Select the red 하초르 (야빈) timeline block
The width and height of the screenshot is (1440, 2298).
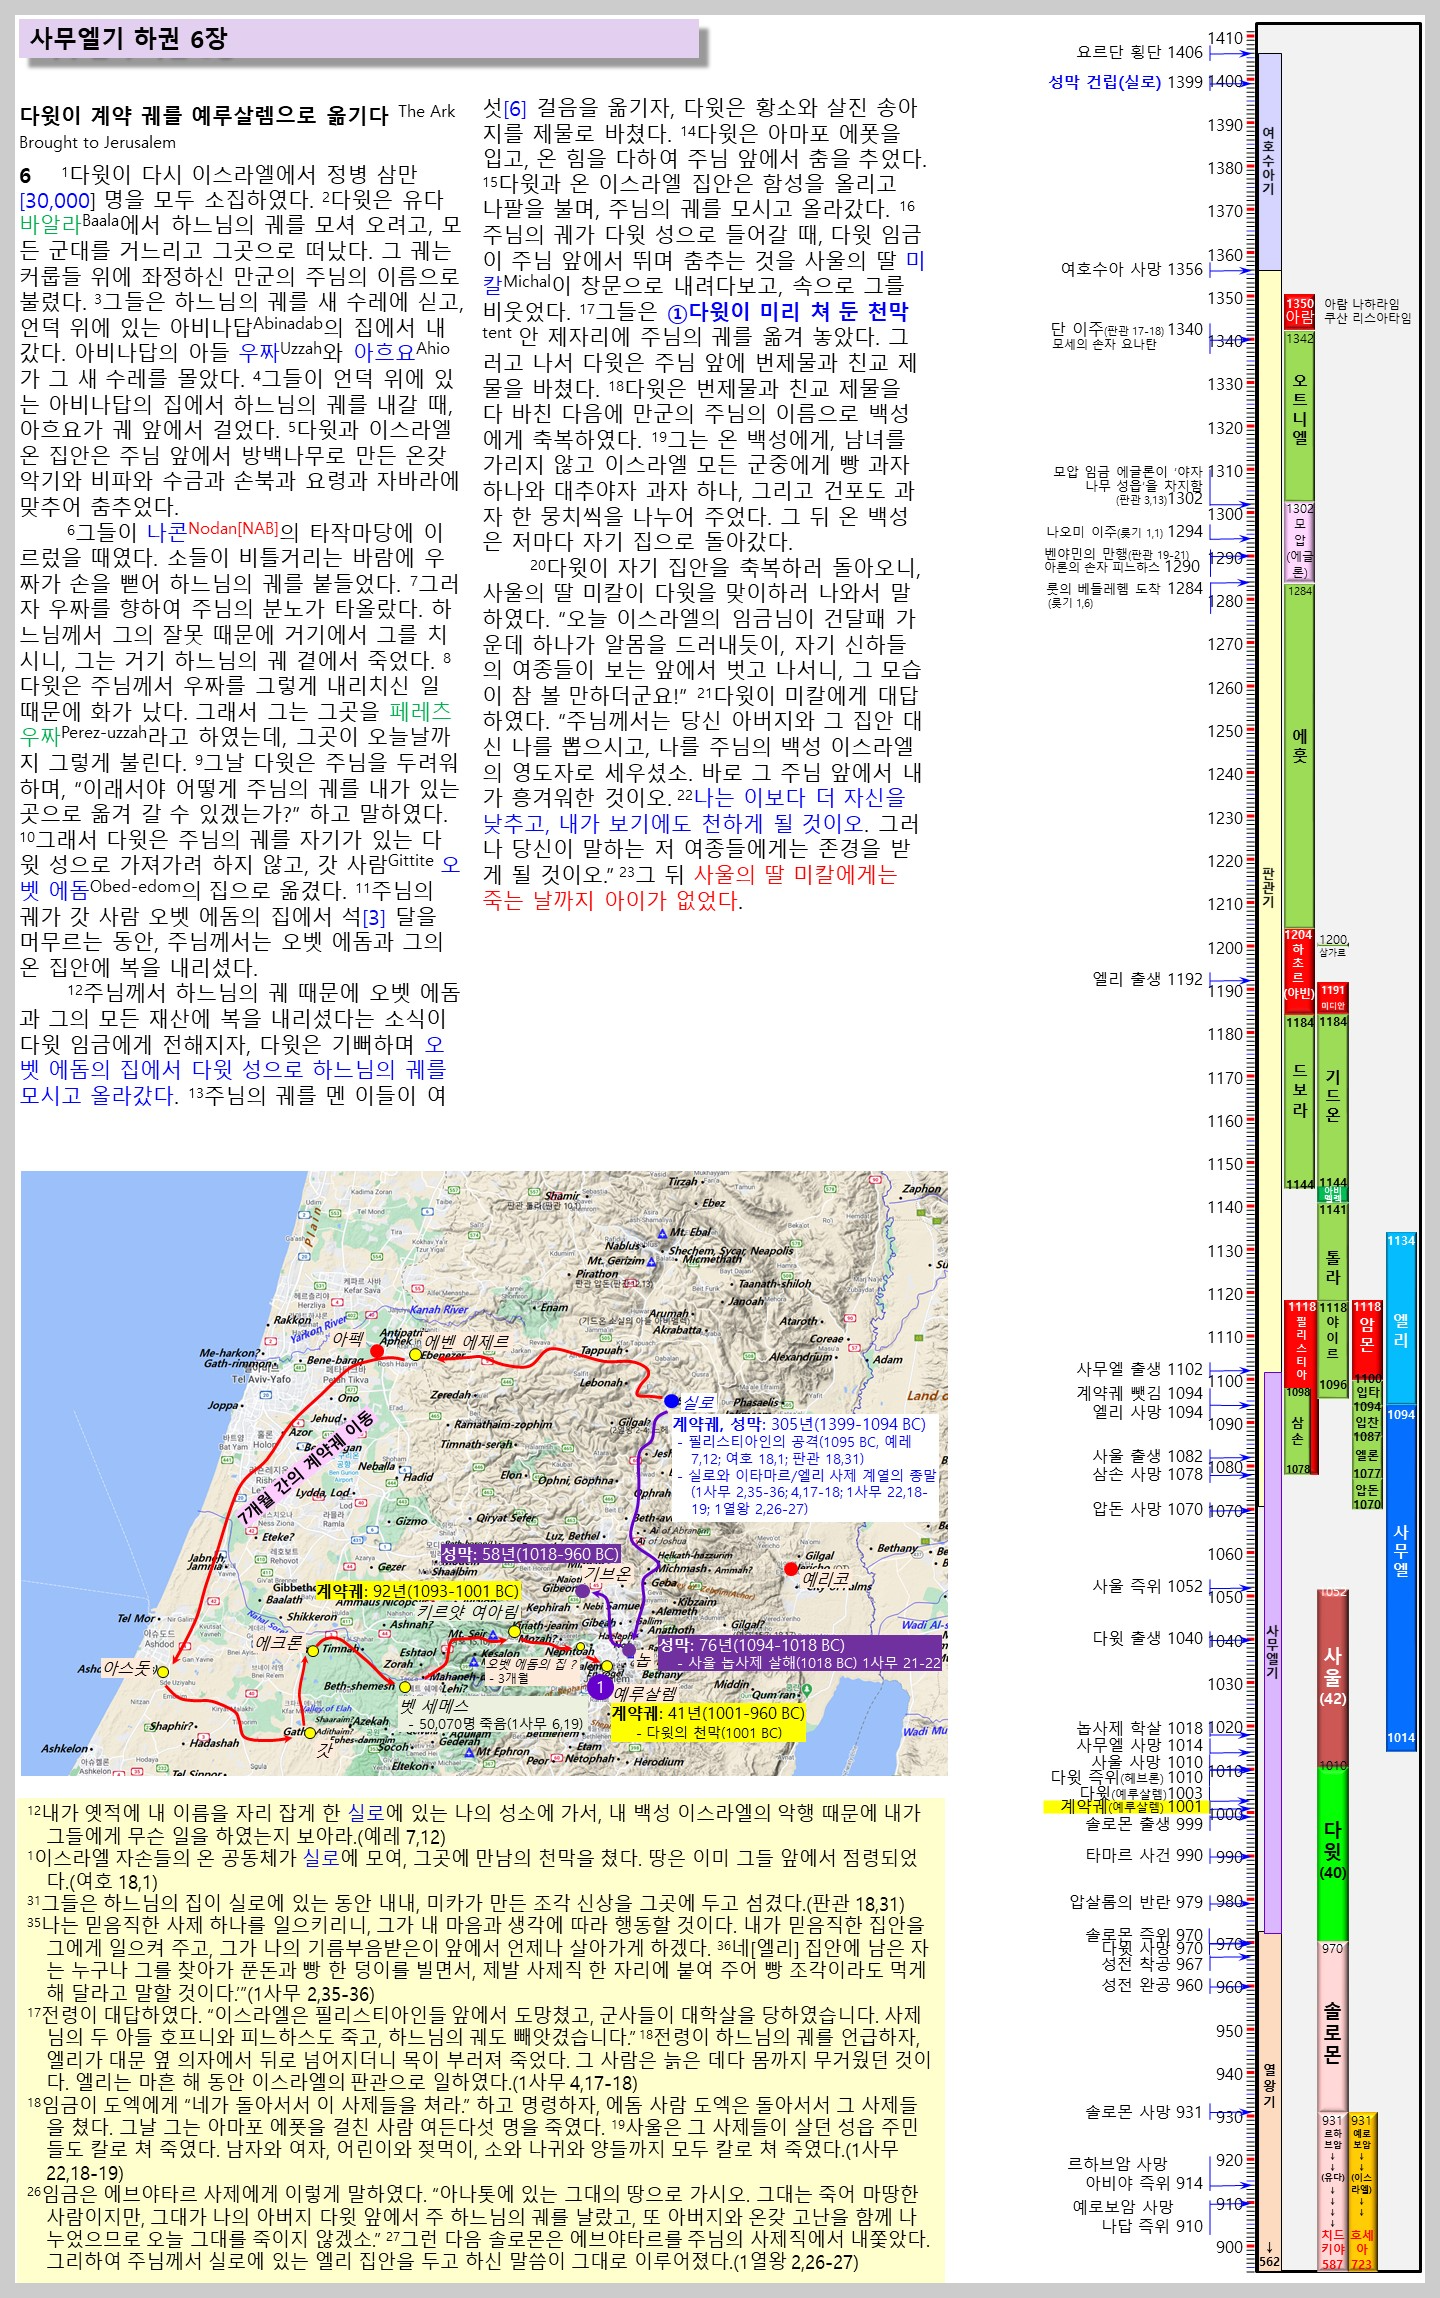(1299, 970)
